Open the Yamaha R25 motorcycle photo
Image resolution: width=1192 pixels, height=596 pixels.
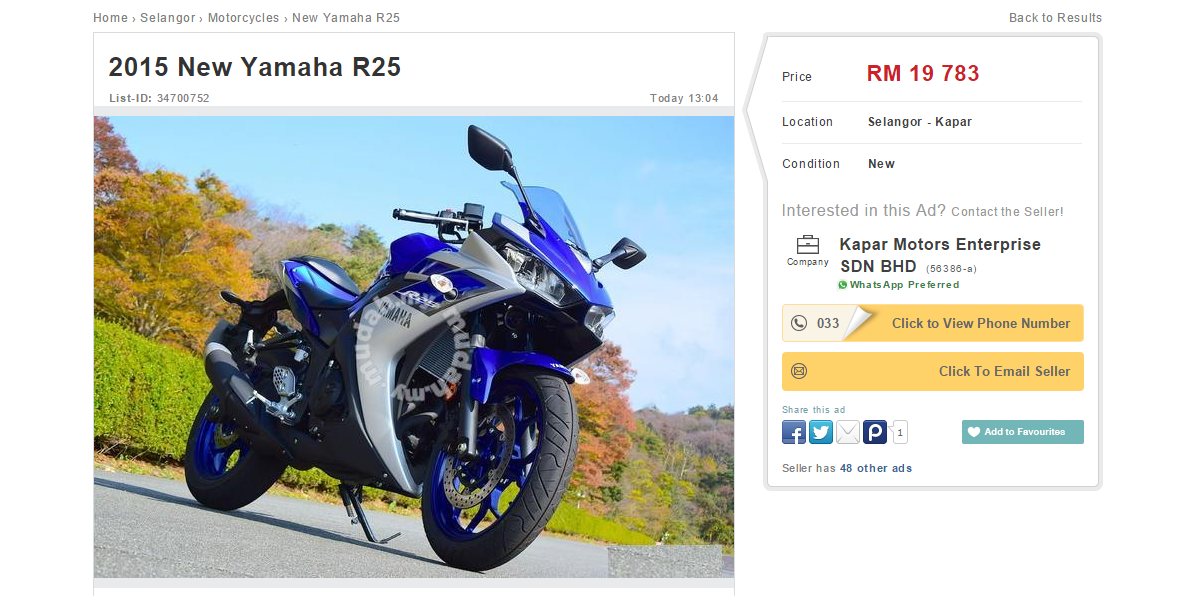[414, 347]
